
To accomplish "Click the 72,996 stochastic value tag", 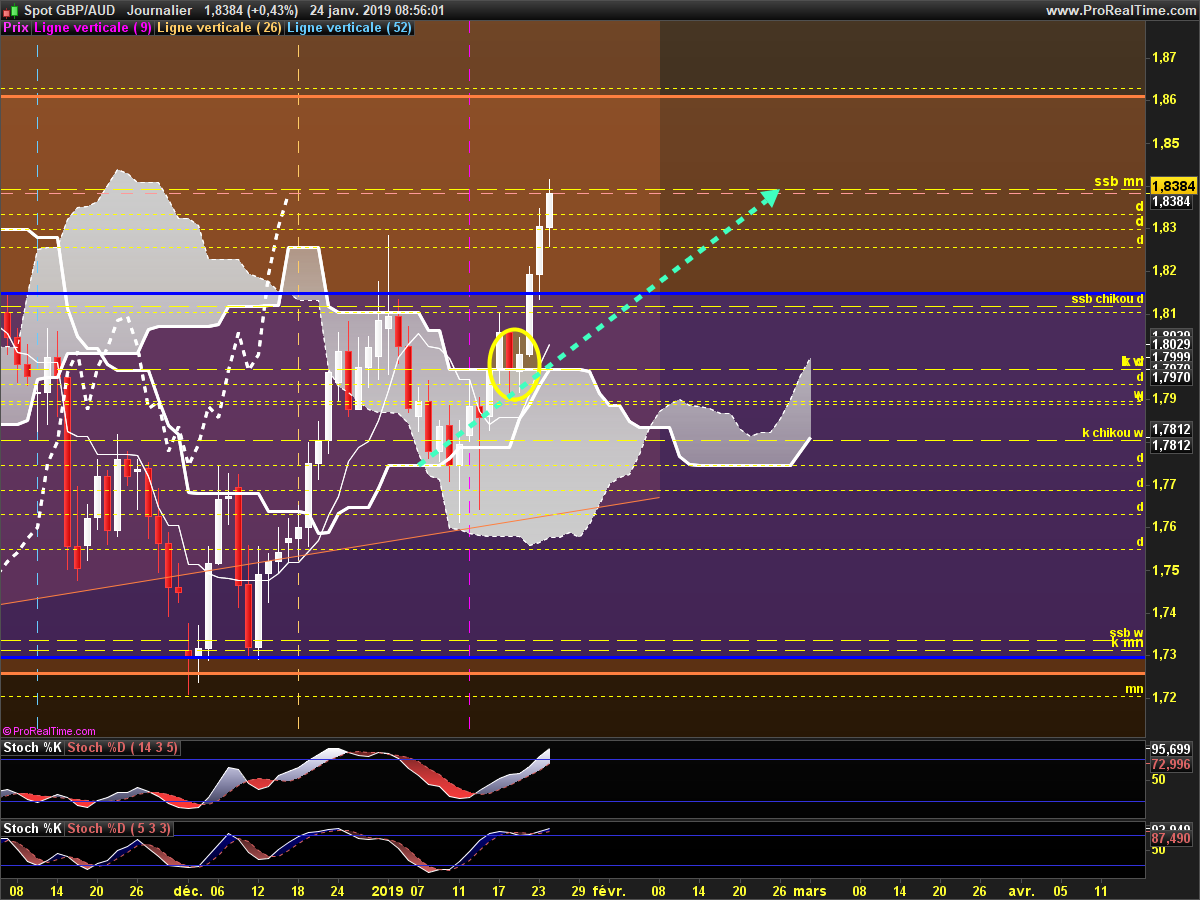I will [1171, 764].
